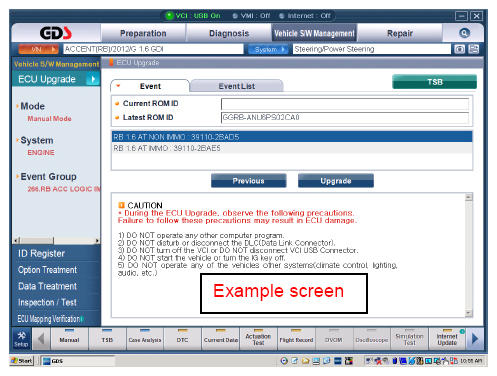497x376 pixels.
Task: Click the left arrow on bottom toolbar
Action: click(x=41, y=339)
